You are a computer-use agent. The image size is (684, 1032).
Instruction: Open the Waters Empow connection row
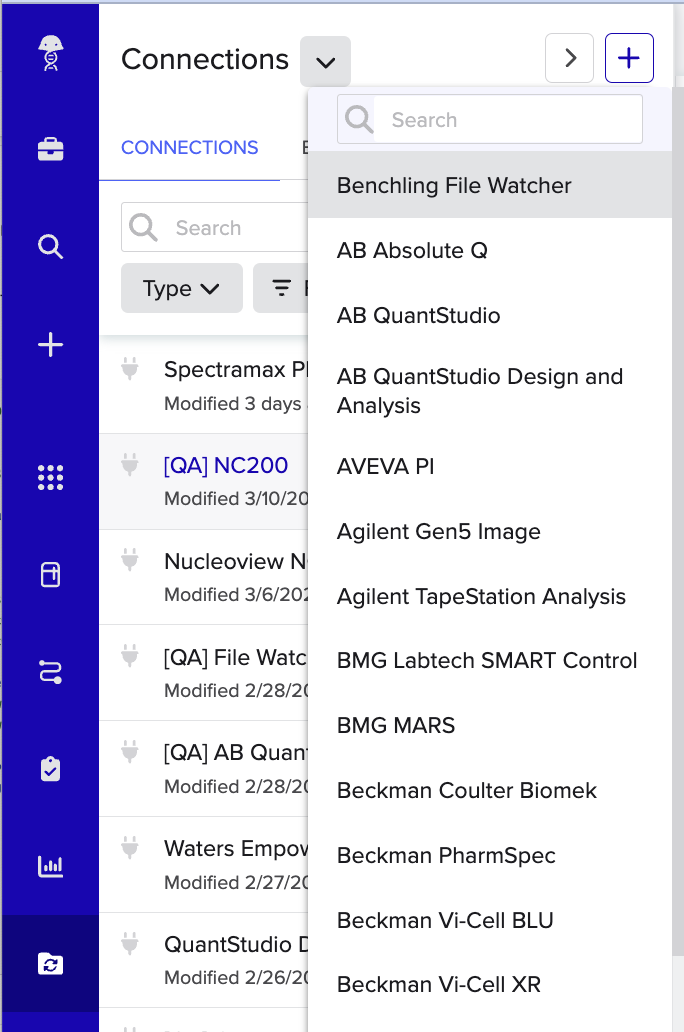tap(203, 865)
